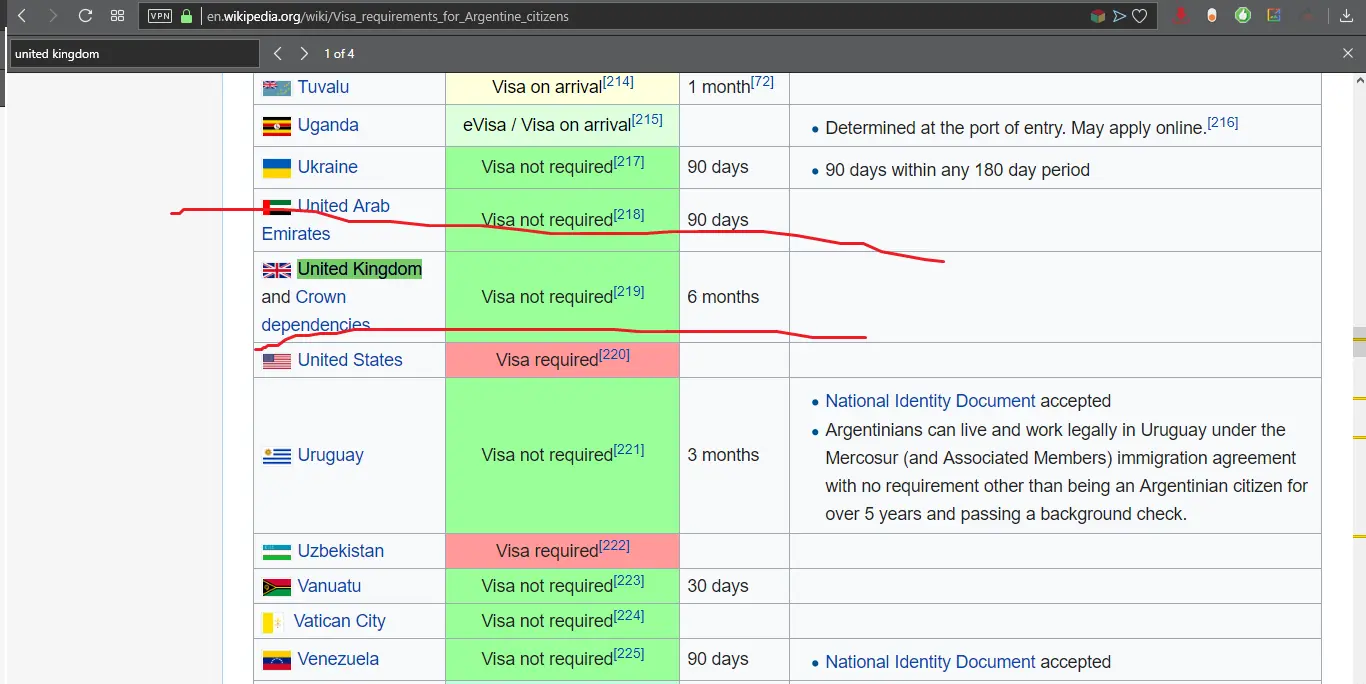Open National Identity Document link in Uruguay row

[x=930, y=401]
